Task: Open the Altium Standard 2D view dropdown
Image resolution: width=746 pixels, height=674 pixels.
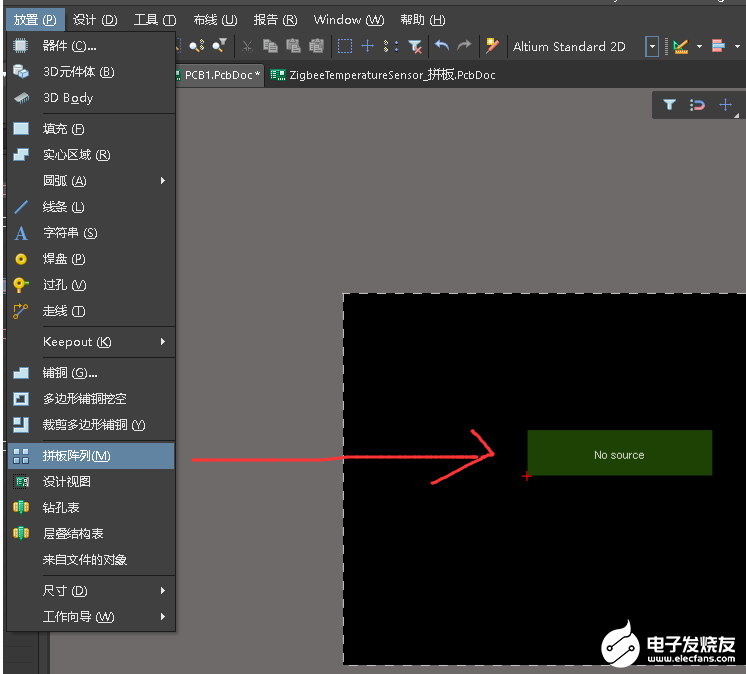Action: click(x=652, y=47)
